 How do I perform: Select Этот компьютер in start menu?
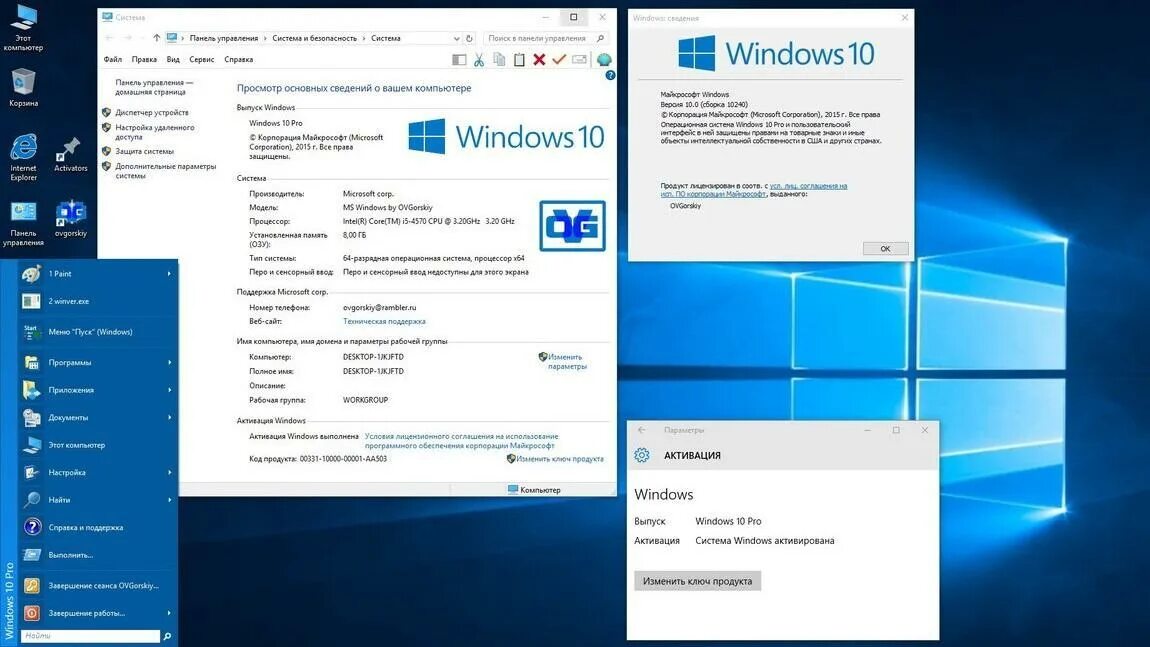[x=98, y=445]
